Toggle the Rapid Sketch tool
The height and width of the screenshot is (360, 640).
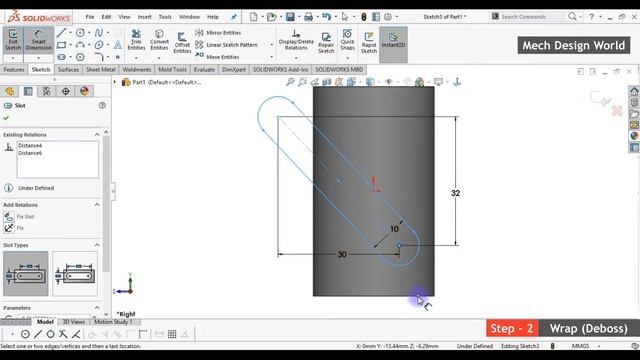click(369, 43)
